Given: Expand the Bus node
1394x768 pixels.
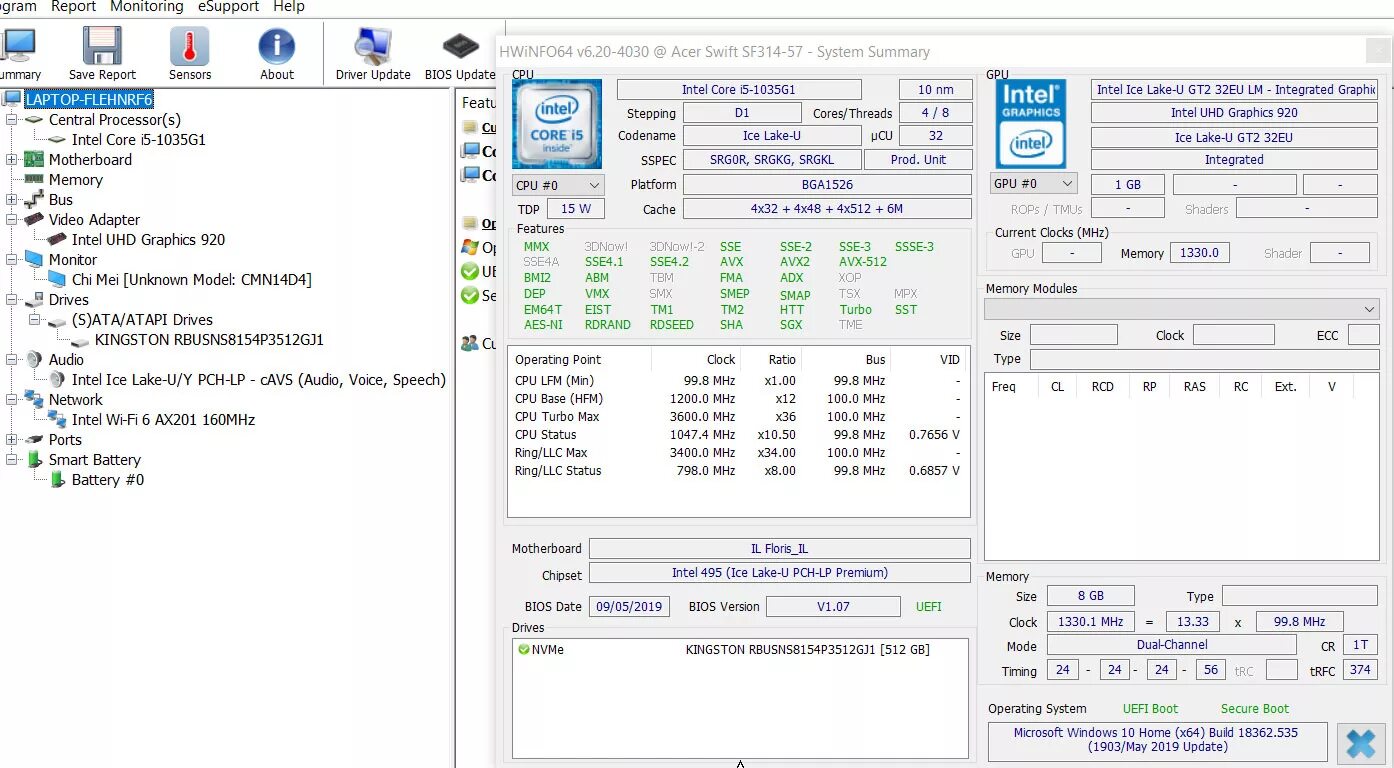Looking at the screenshot, I should pos(11,200).
